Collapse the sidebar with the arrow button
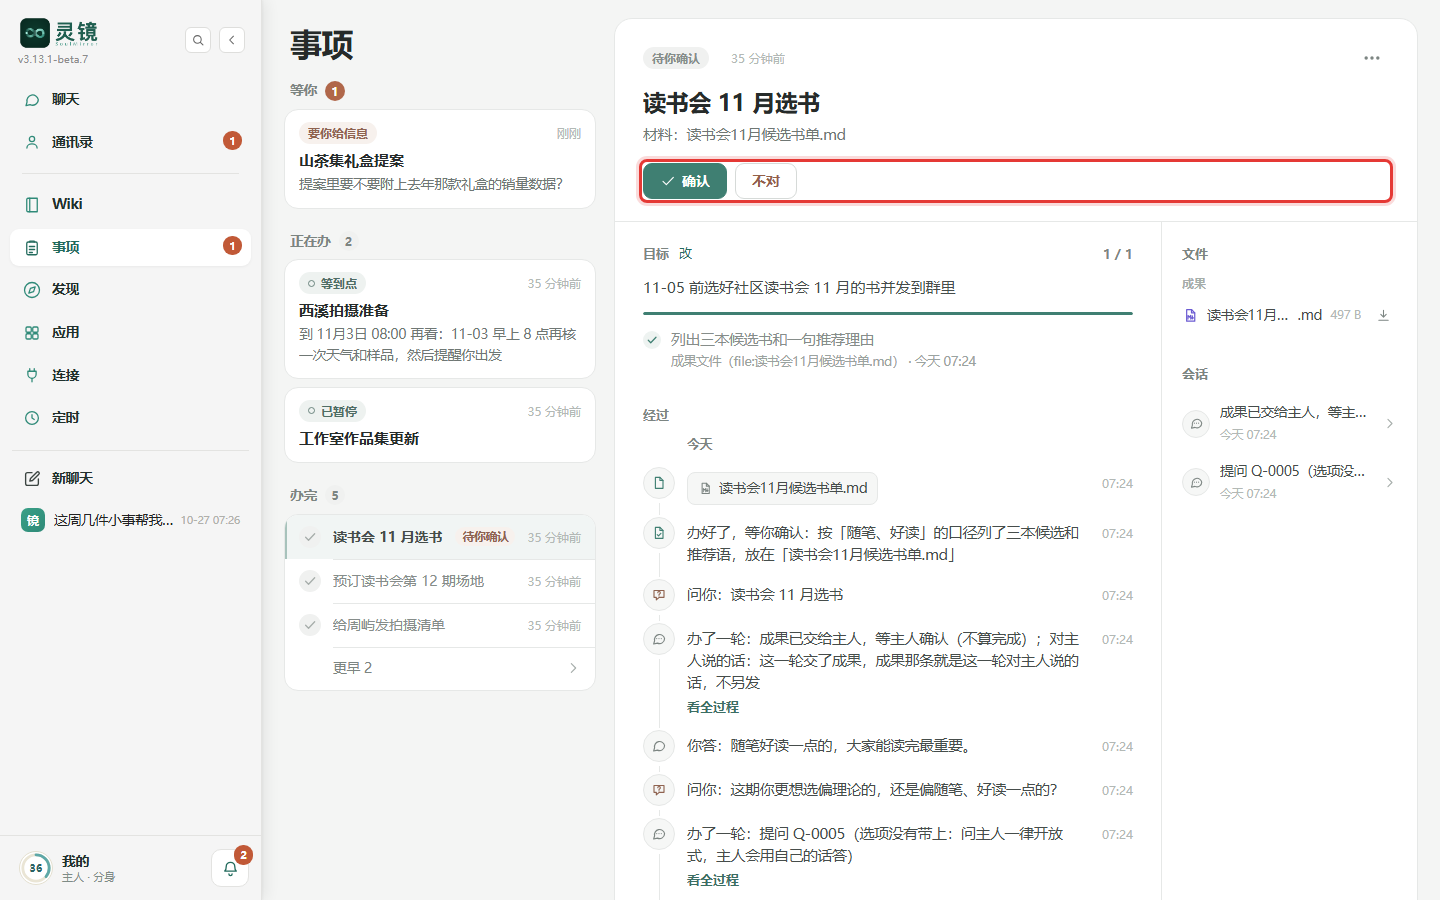This screenshot has height=900, width=1440. [232, 40]
